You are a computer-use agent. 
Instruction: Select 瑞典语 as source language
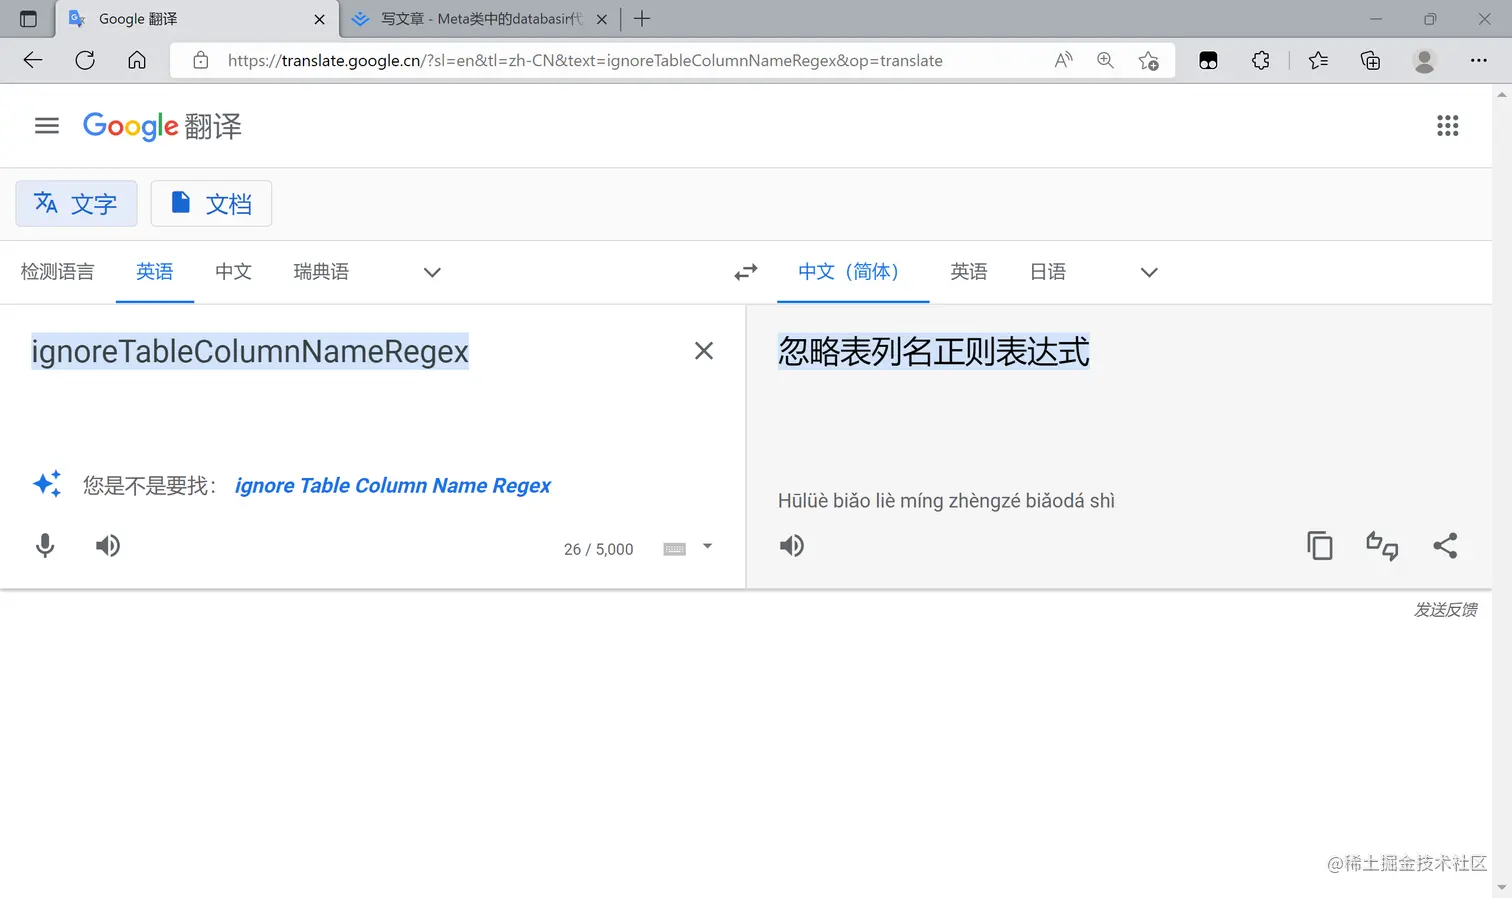coord(321,272)
